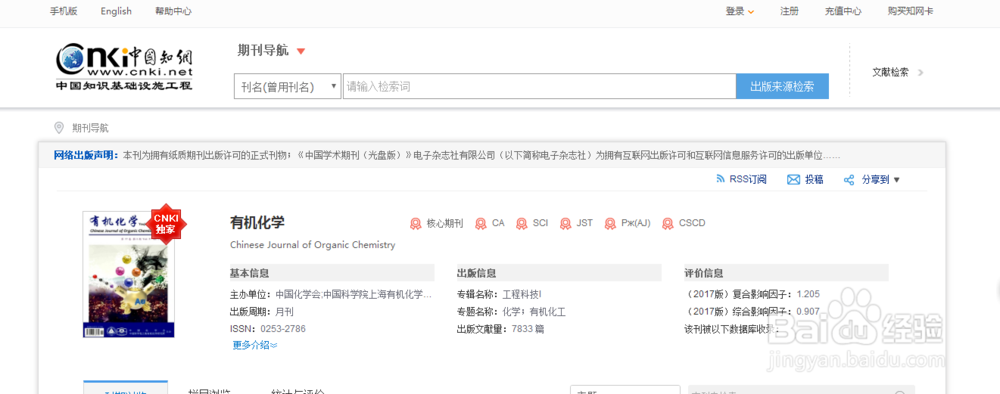Open the 充值中心 link
The image size is (1000, 394).
(843, 11)
